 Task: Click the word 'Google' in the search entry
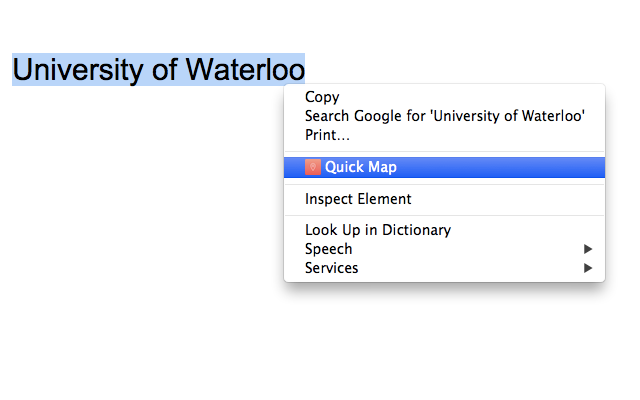pyautogui.click(x=376, y=116)
